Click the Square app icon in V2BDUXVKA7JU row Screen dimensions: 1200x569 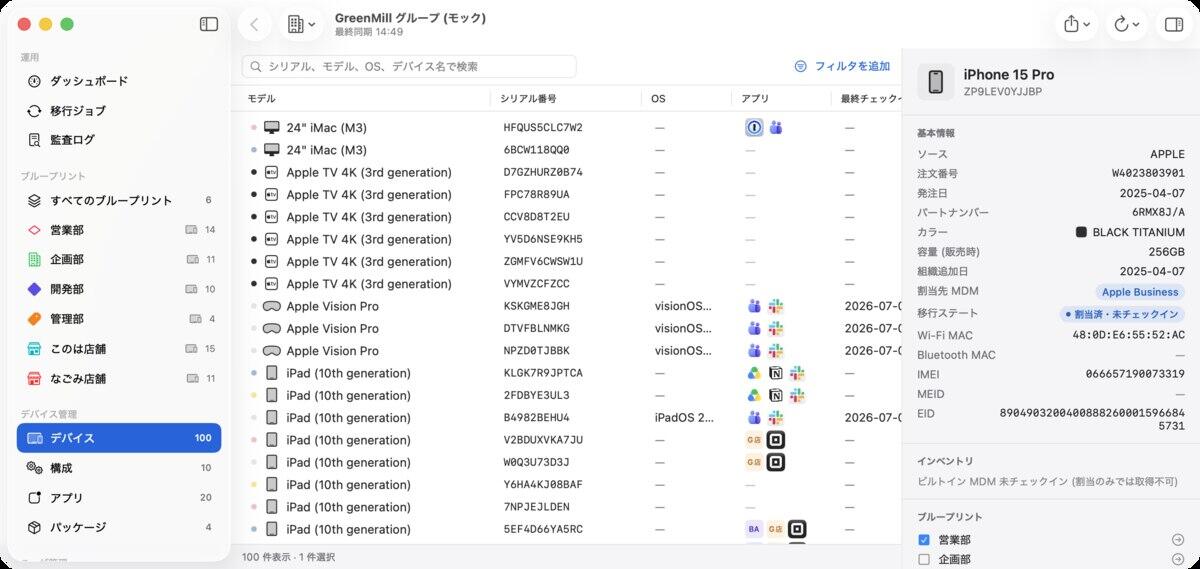click(776, 440)
